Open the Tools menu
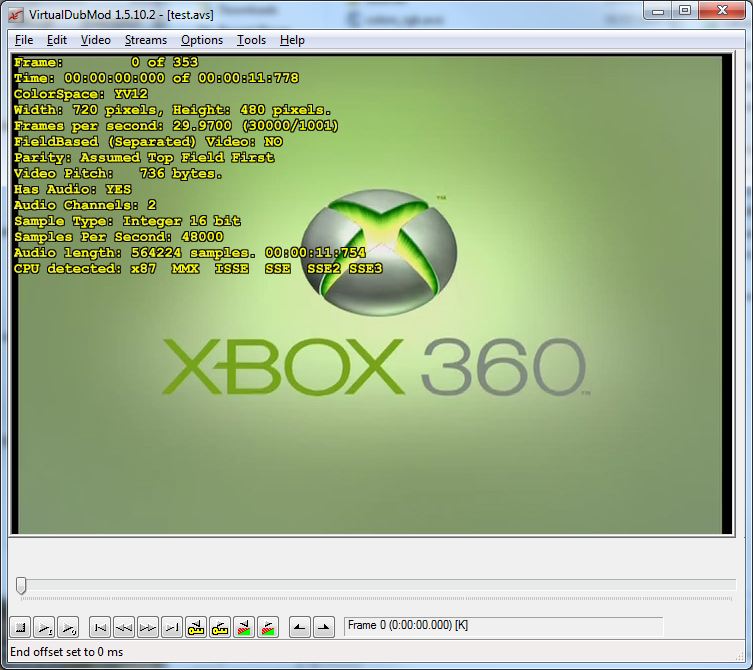 pyautogui.click(x=251, y=40)
